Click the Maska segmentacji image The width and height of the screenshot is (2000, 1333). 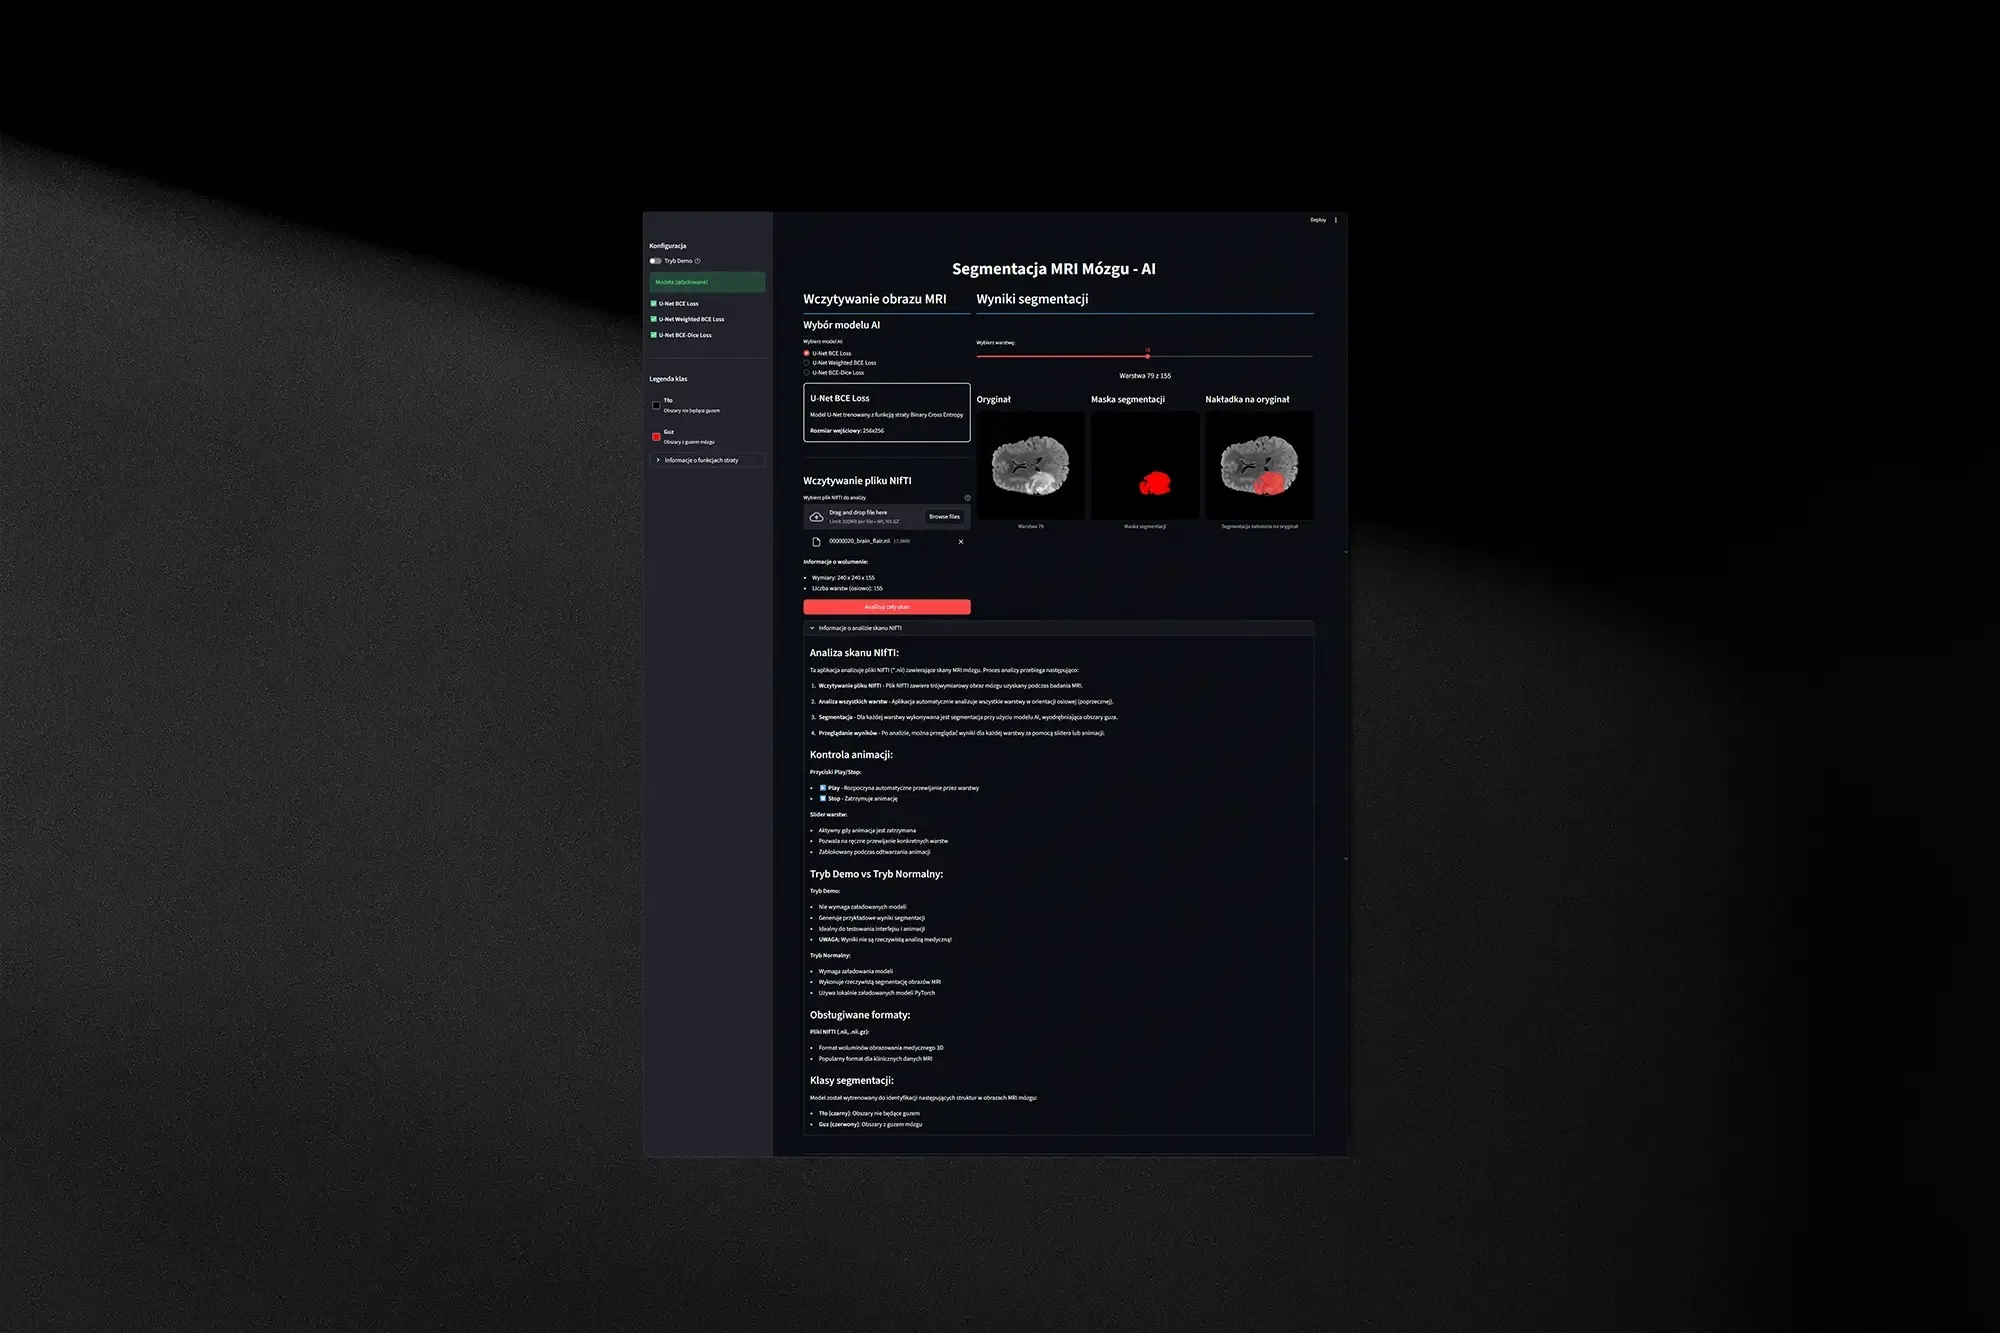1145,466
